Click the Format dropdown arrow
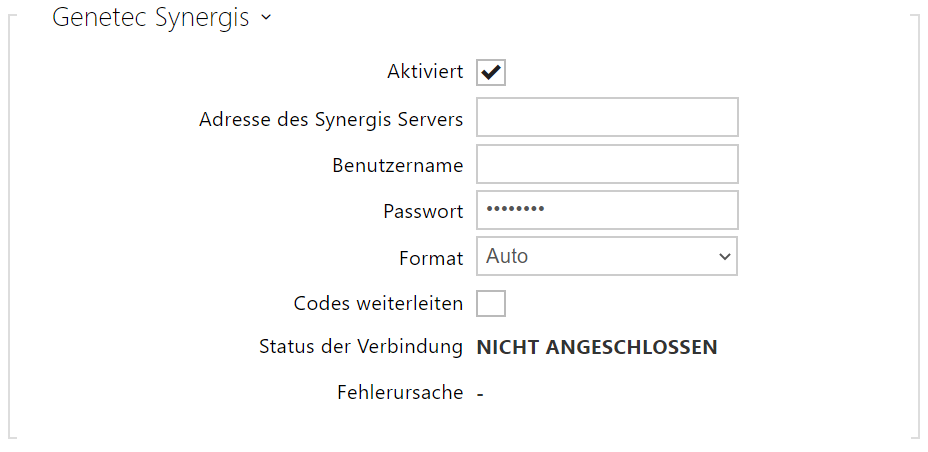 (x=725, y=257)
